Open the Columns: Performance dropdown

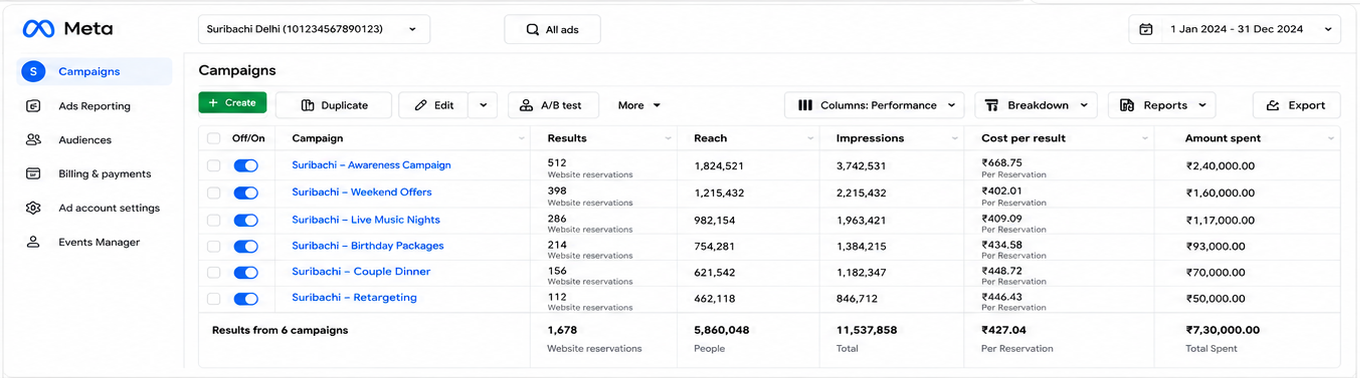coord(875,105)
